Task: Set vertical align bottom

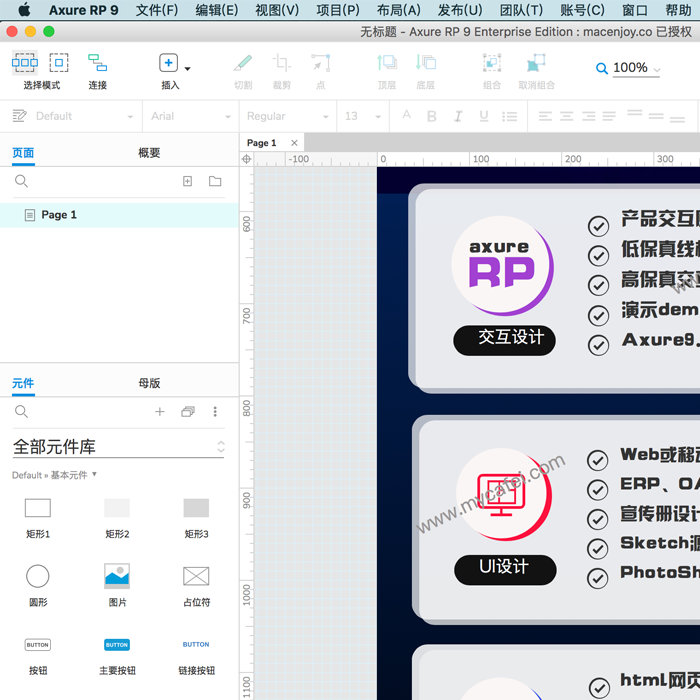Action: (677, 119)
